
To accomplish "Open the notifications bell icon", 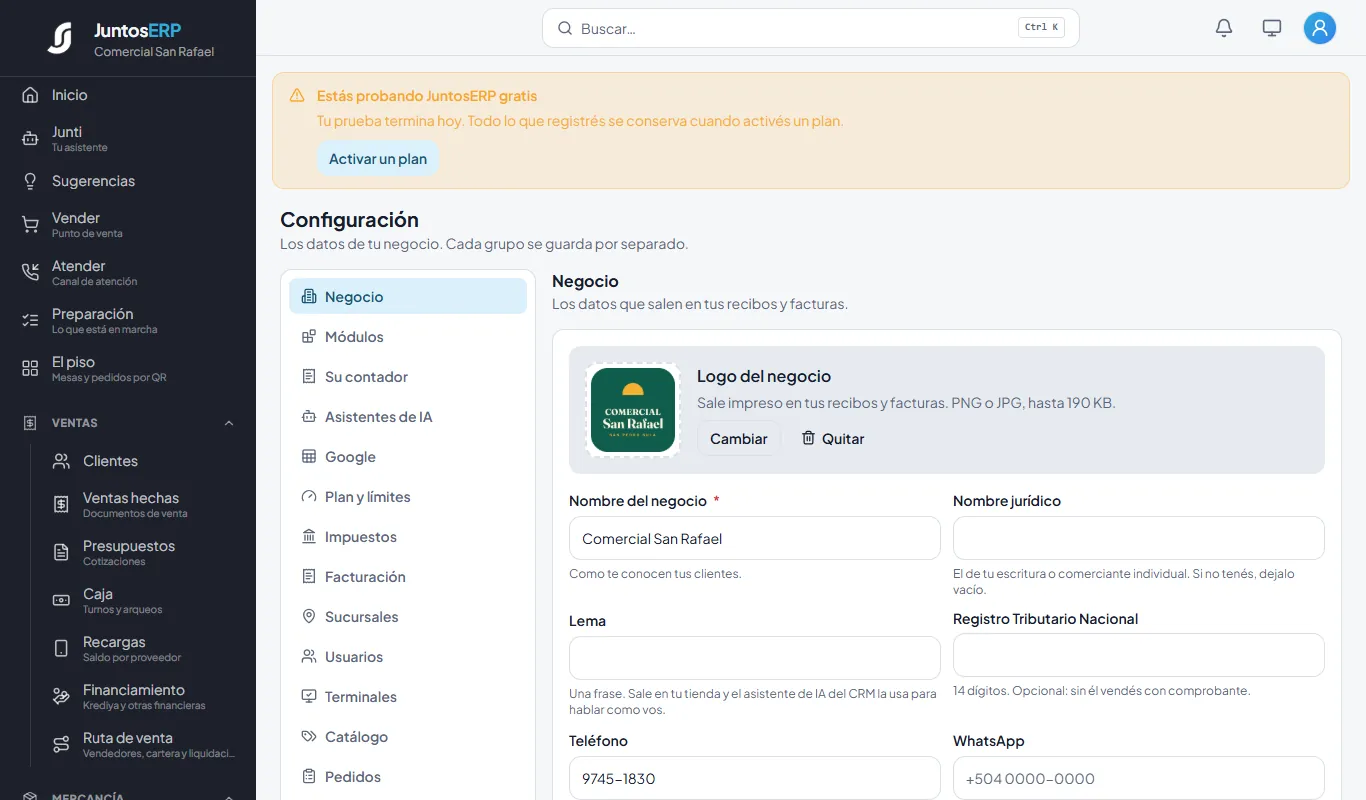I will (1224, 28).
